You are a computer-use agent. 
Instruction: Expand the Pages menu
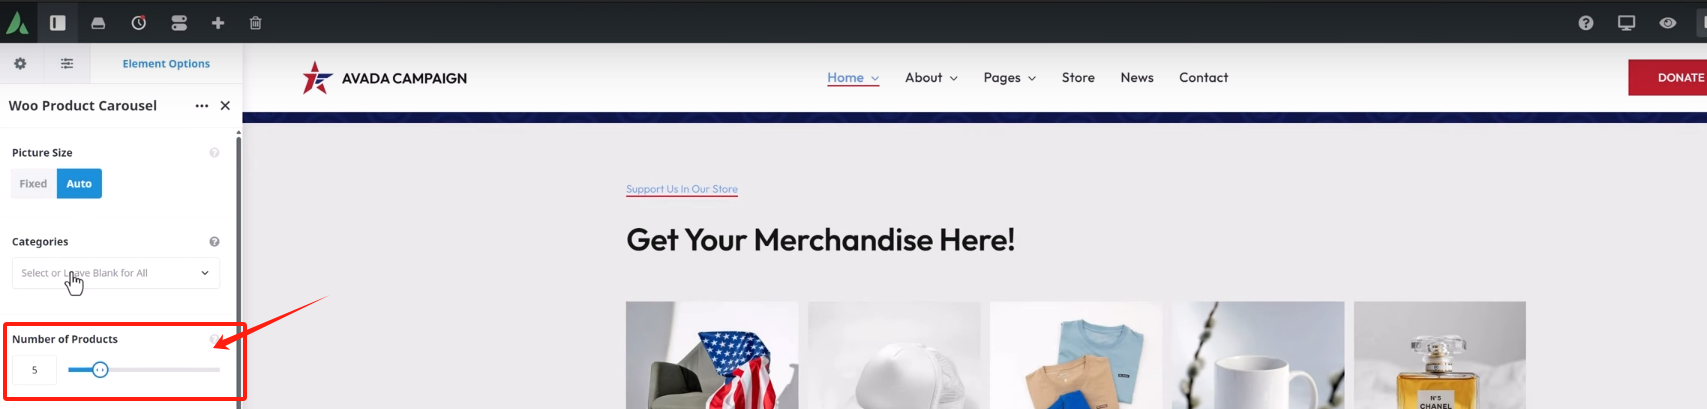1009,78
